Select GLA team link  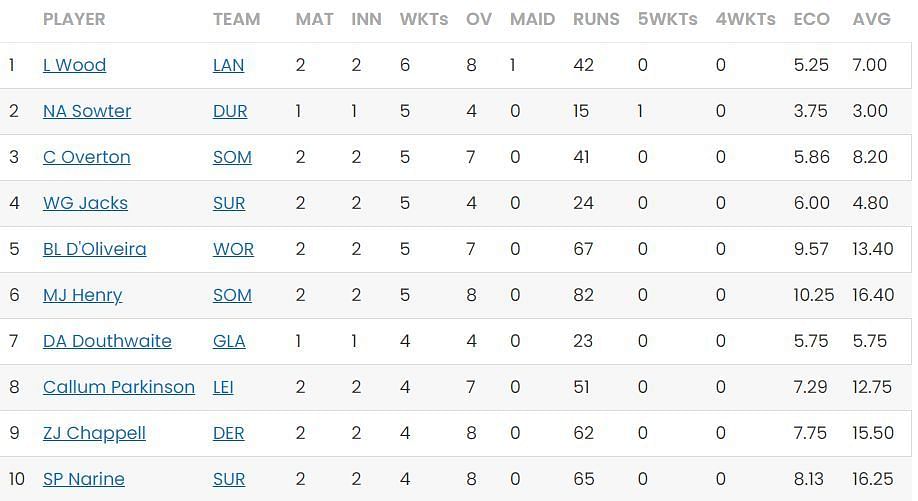pyautogui.click(x=229, y=341)
